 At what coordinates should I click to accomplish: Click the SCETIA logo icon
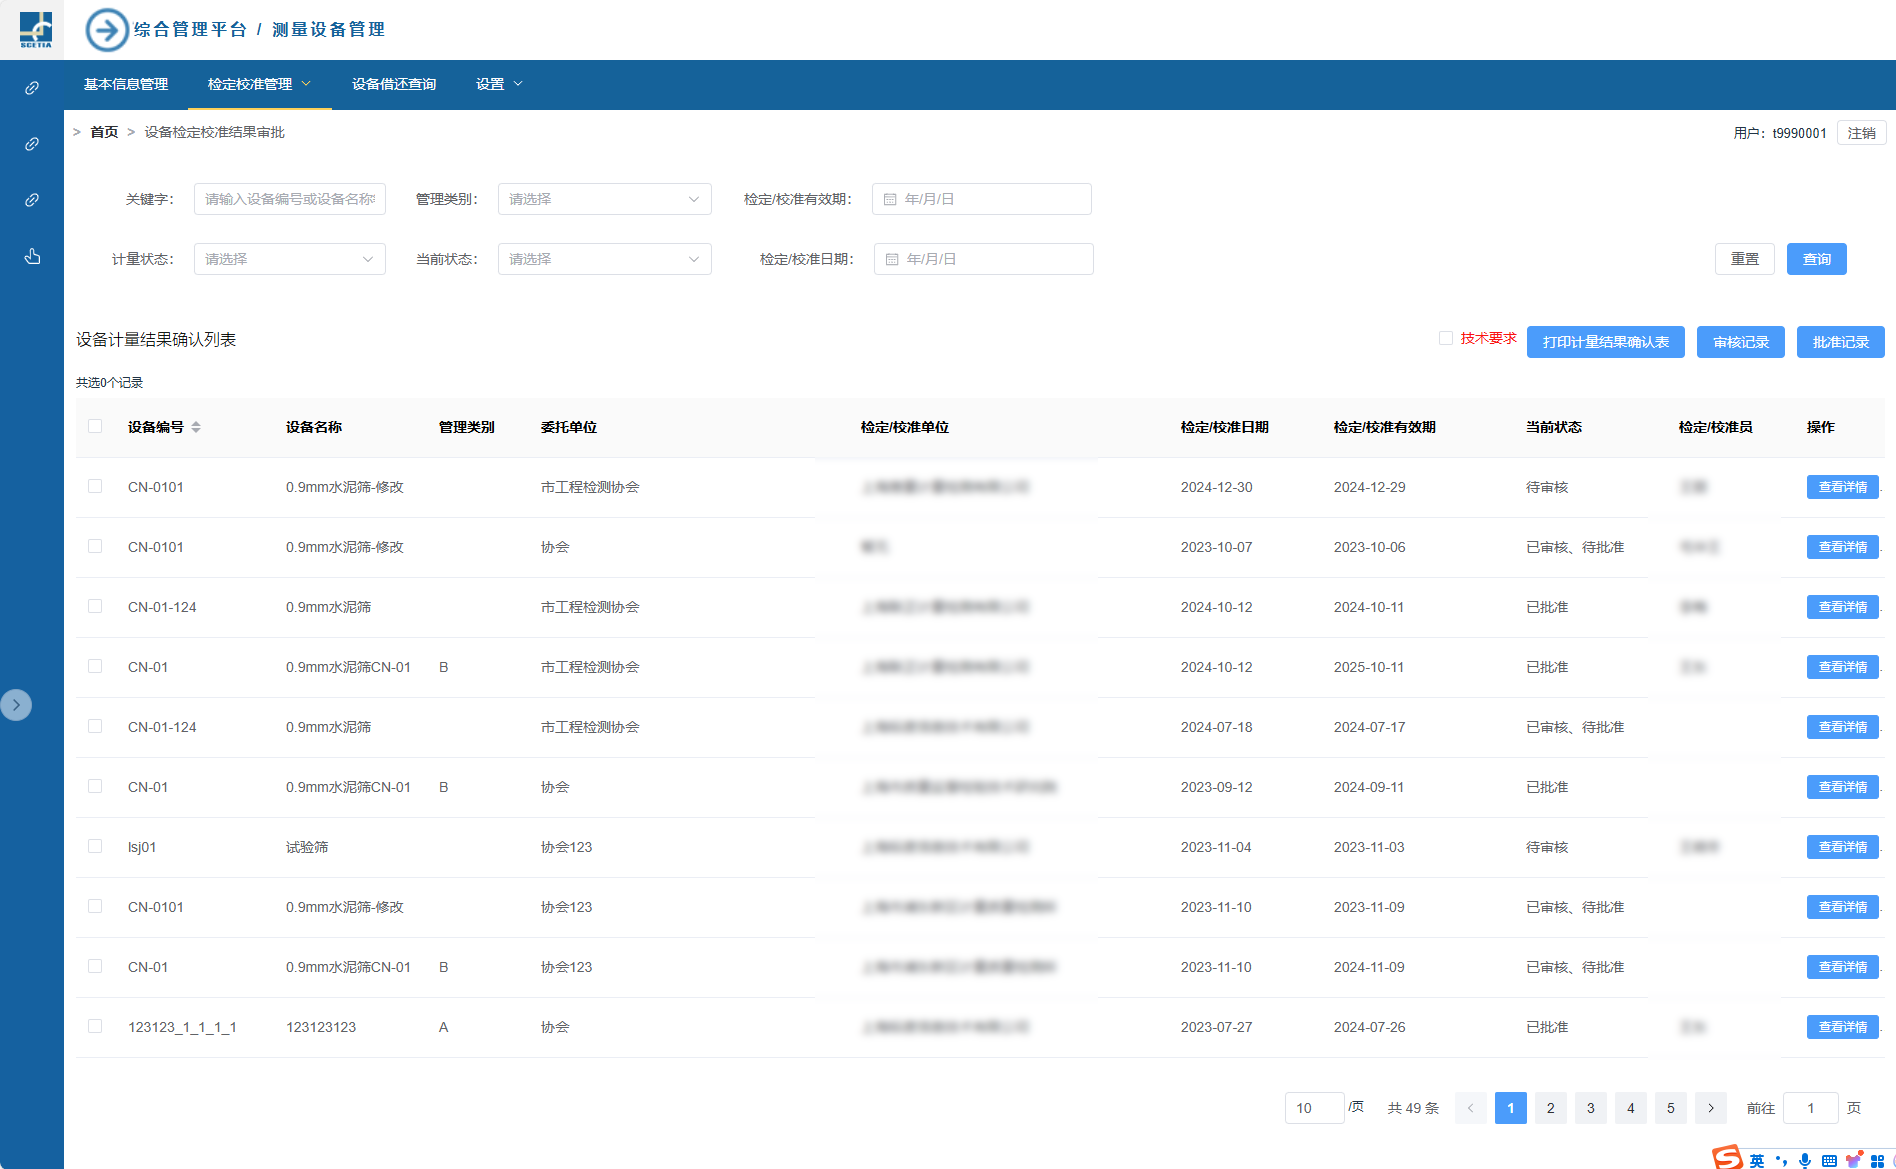(x=35, y=30)
